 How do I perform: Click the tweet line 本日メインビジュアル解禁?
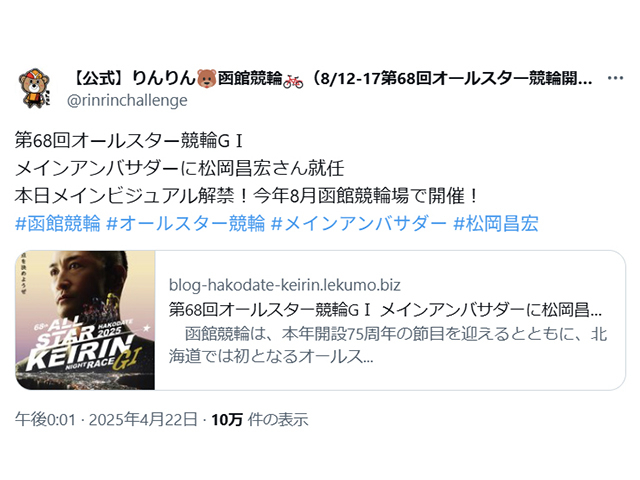[247, 196]
